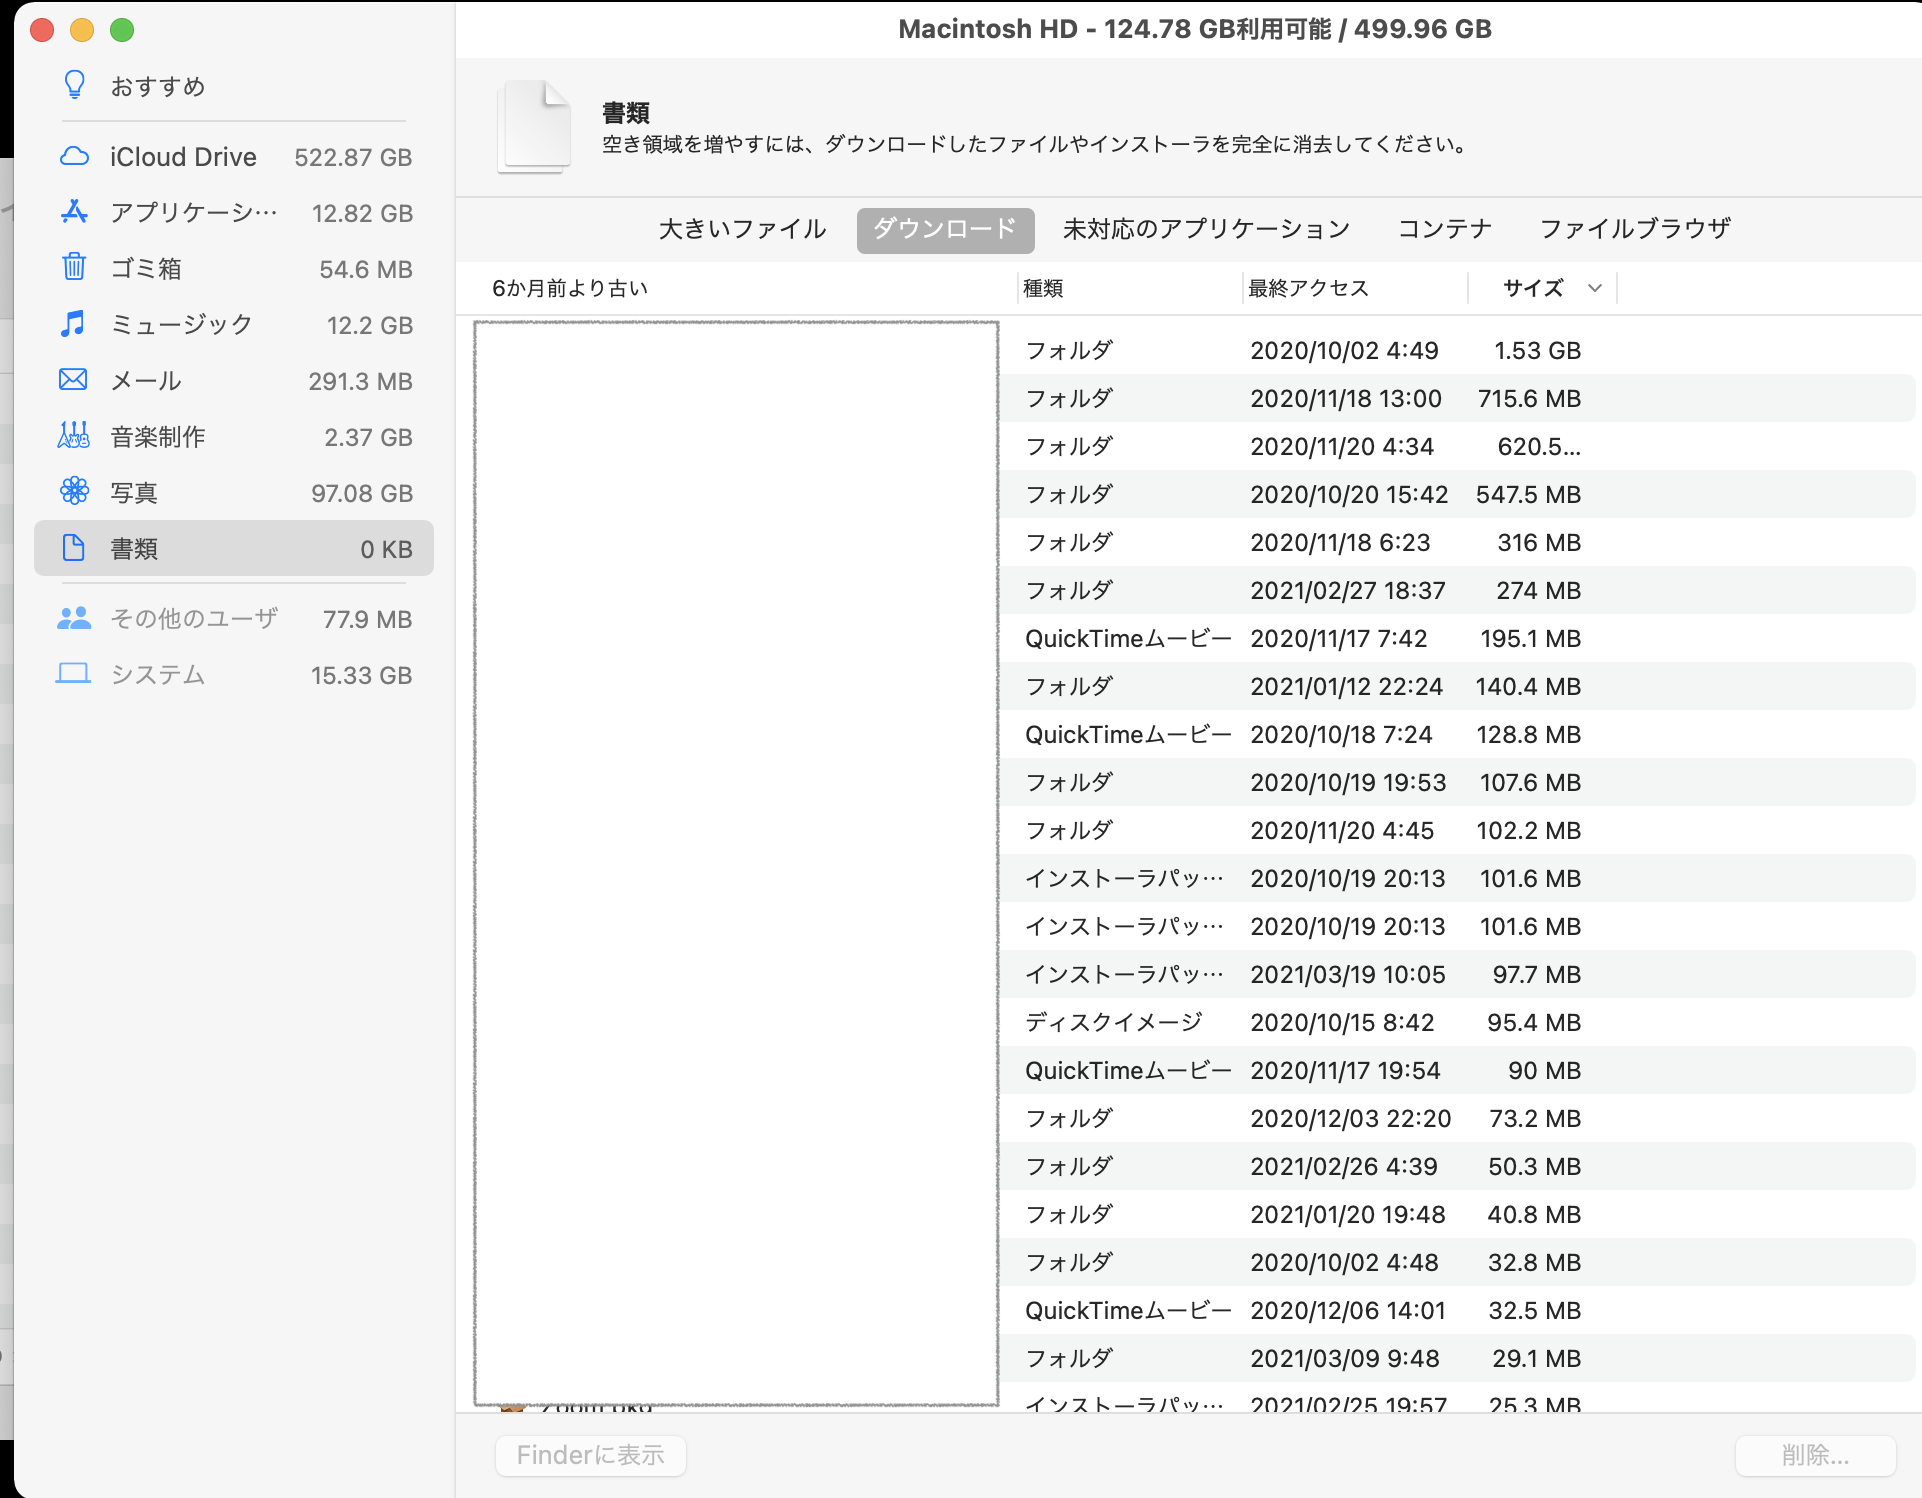Open the コンテナ tab
This screenshot has height=1498, width=1922.
coord(1444,229)
